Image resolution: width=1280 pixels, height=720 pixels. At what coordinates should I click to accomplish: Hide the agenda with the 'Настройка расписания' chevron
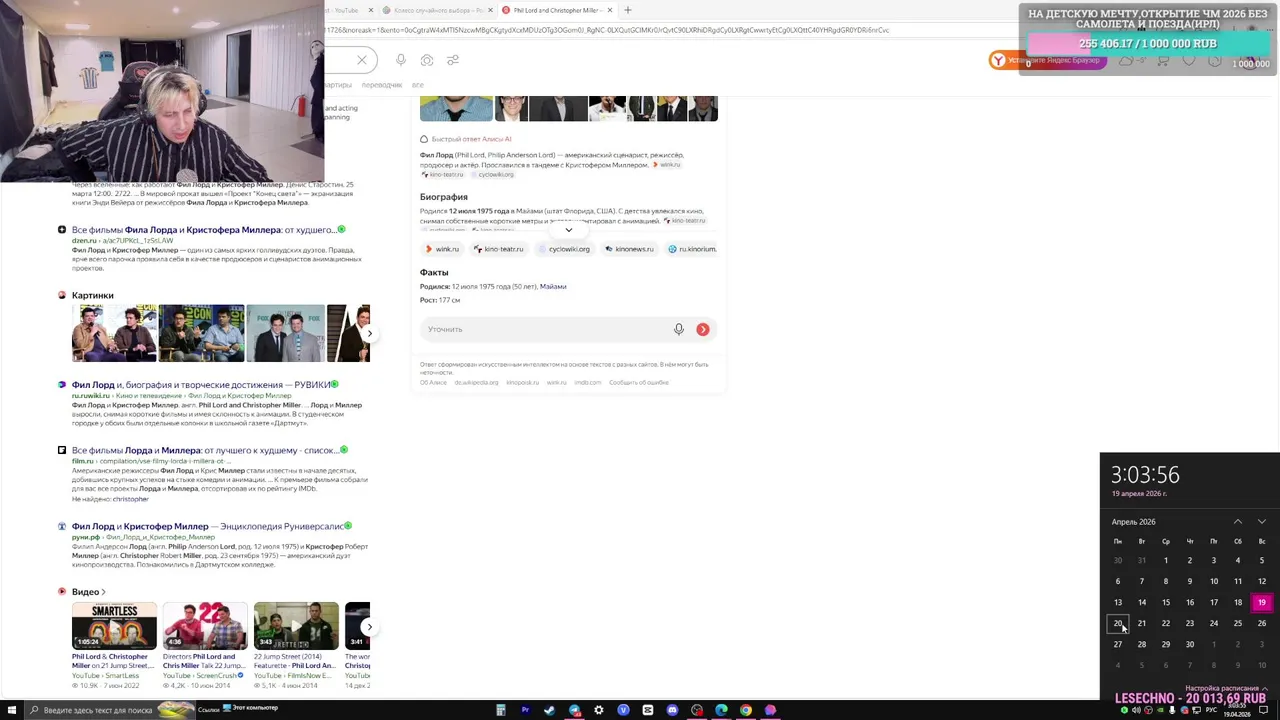coord(1266,689)
